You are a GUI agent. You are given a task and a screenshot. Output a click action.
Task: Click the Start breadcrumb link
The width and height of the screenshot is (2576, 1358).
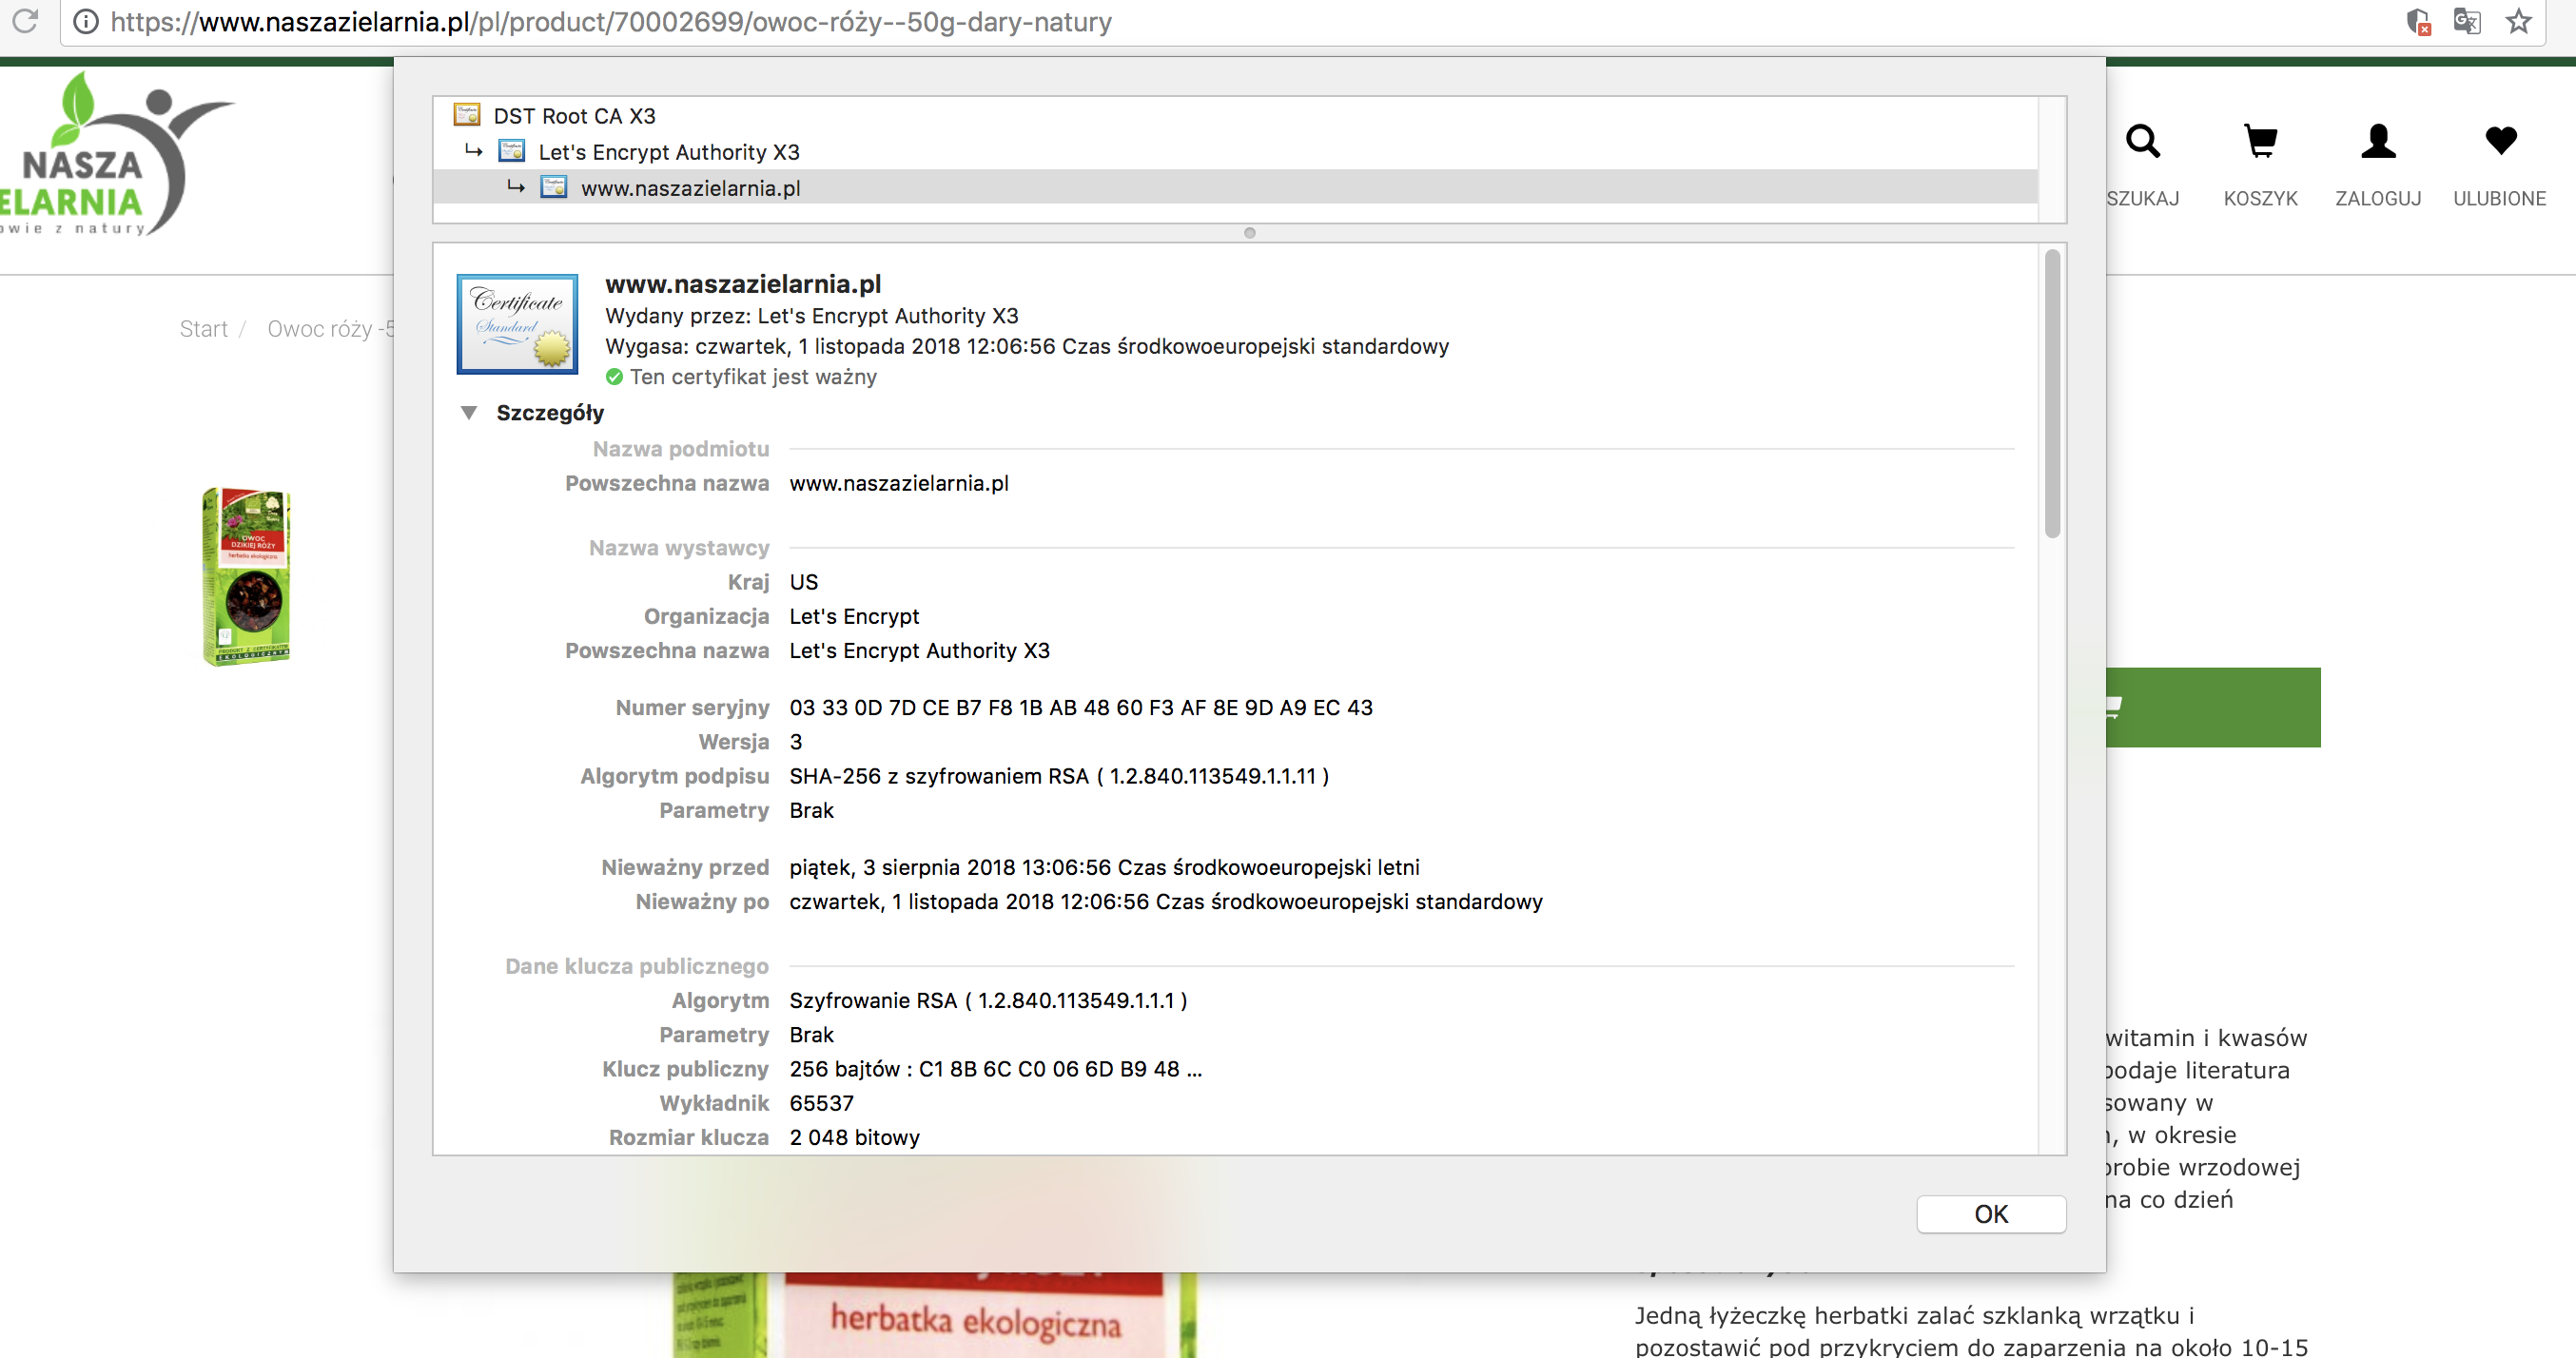click(x=203, y=329)
